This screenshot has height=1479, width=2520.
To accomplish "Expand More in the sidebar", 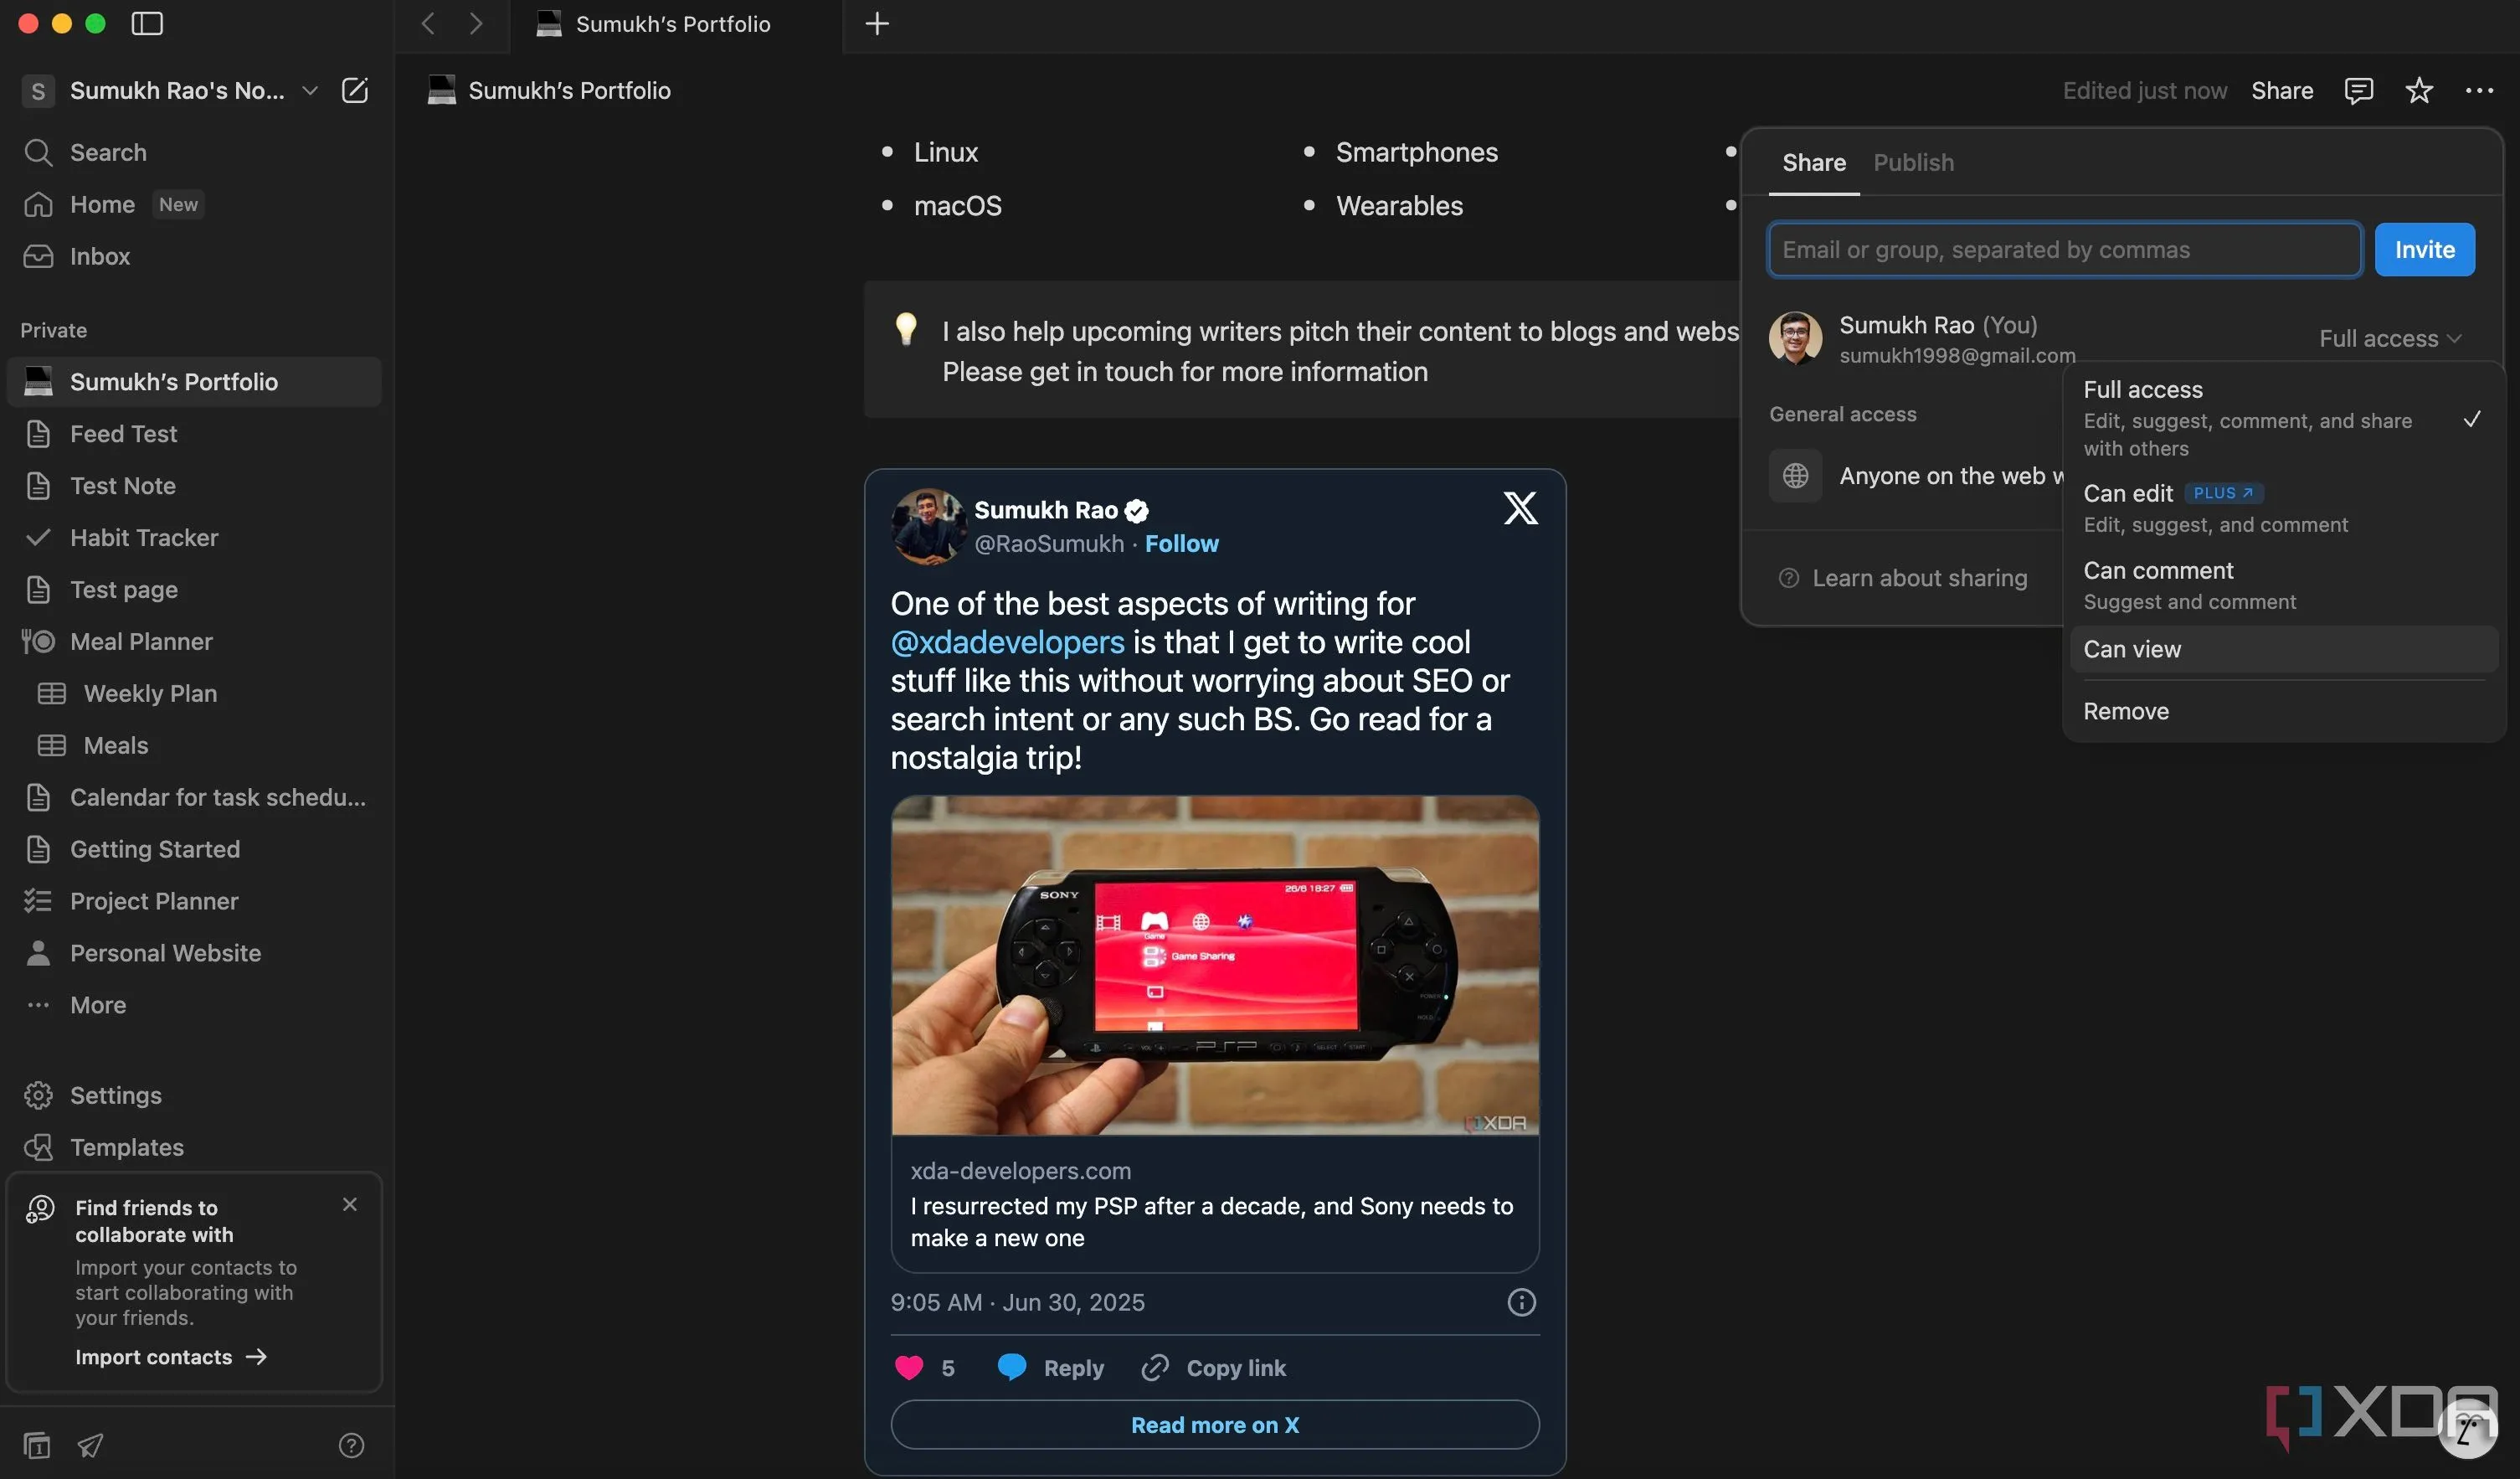I will tap(98, 1005).
